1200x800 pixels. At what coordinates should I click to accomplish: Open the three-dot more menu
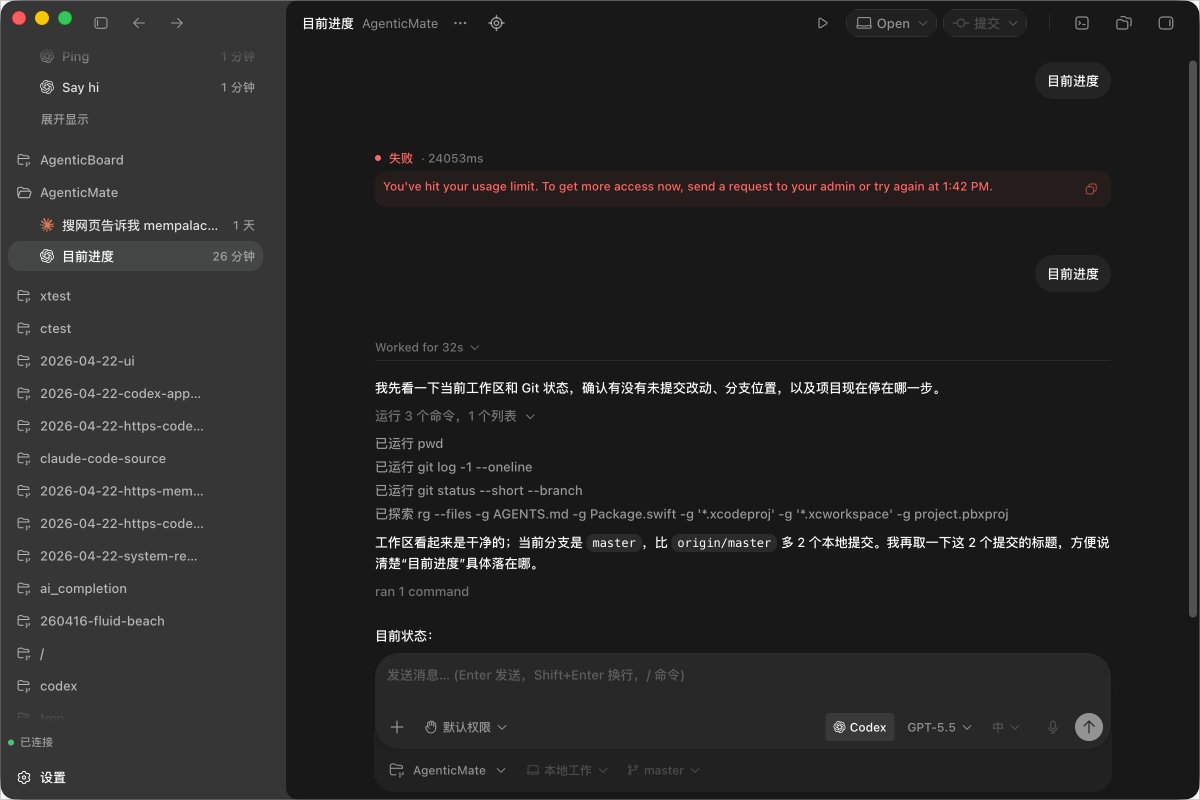pyautogui.click(x=460, y=23)
